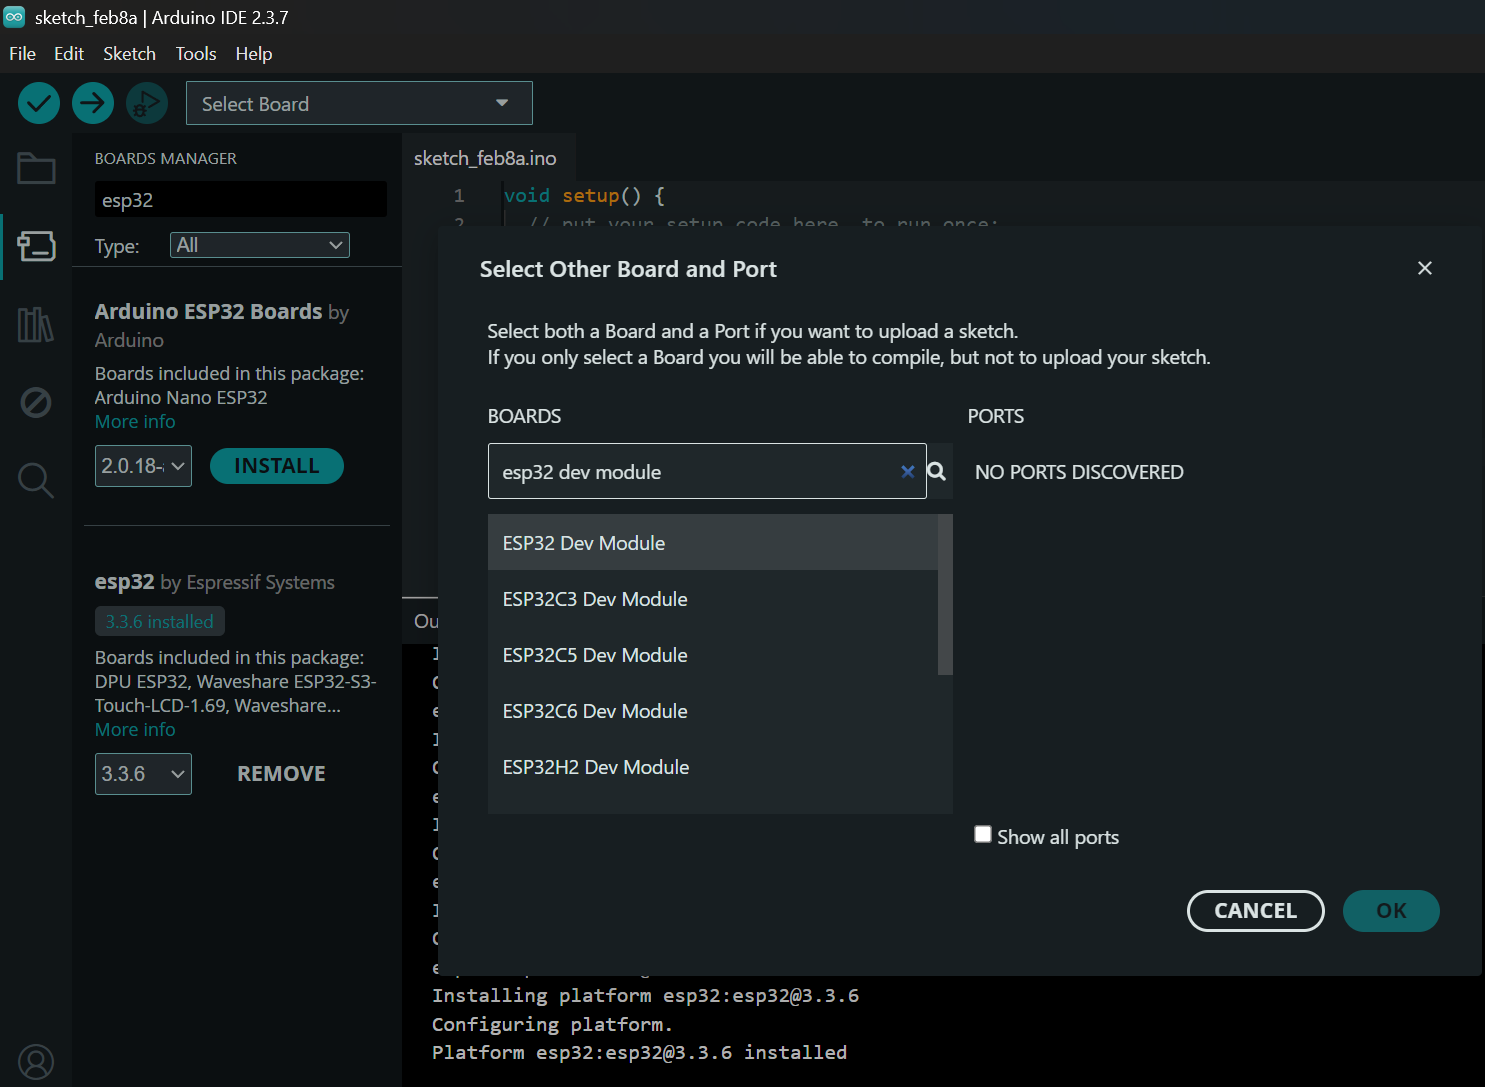The image size is (1485, 1087).
Task: Start the debugger with the Debug icon
Action: (147, 103)
